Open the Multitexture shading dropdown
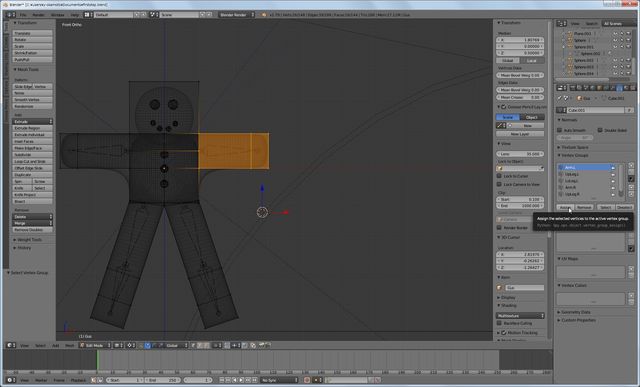Image resolution: width=640 pixels, height=387 pixels. tap(520, 316)
